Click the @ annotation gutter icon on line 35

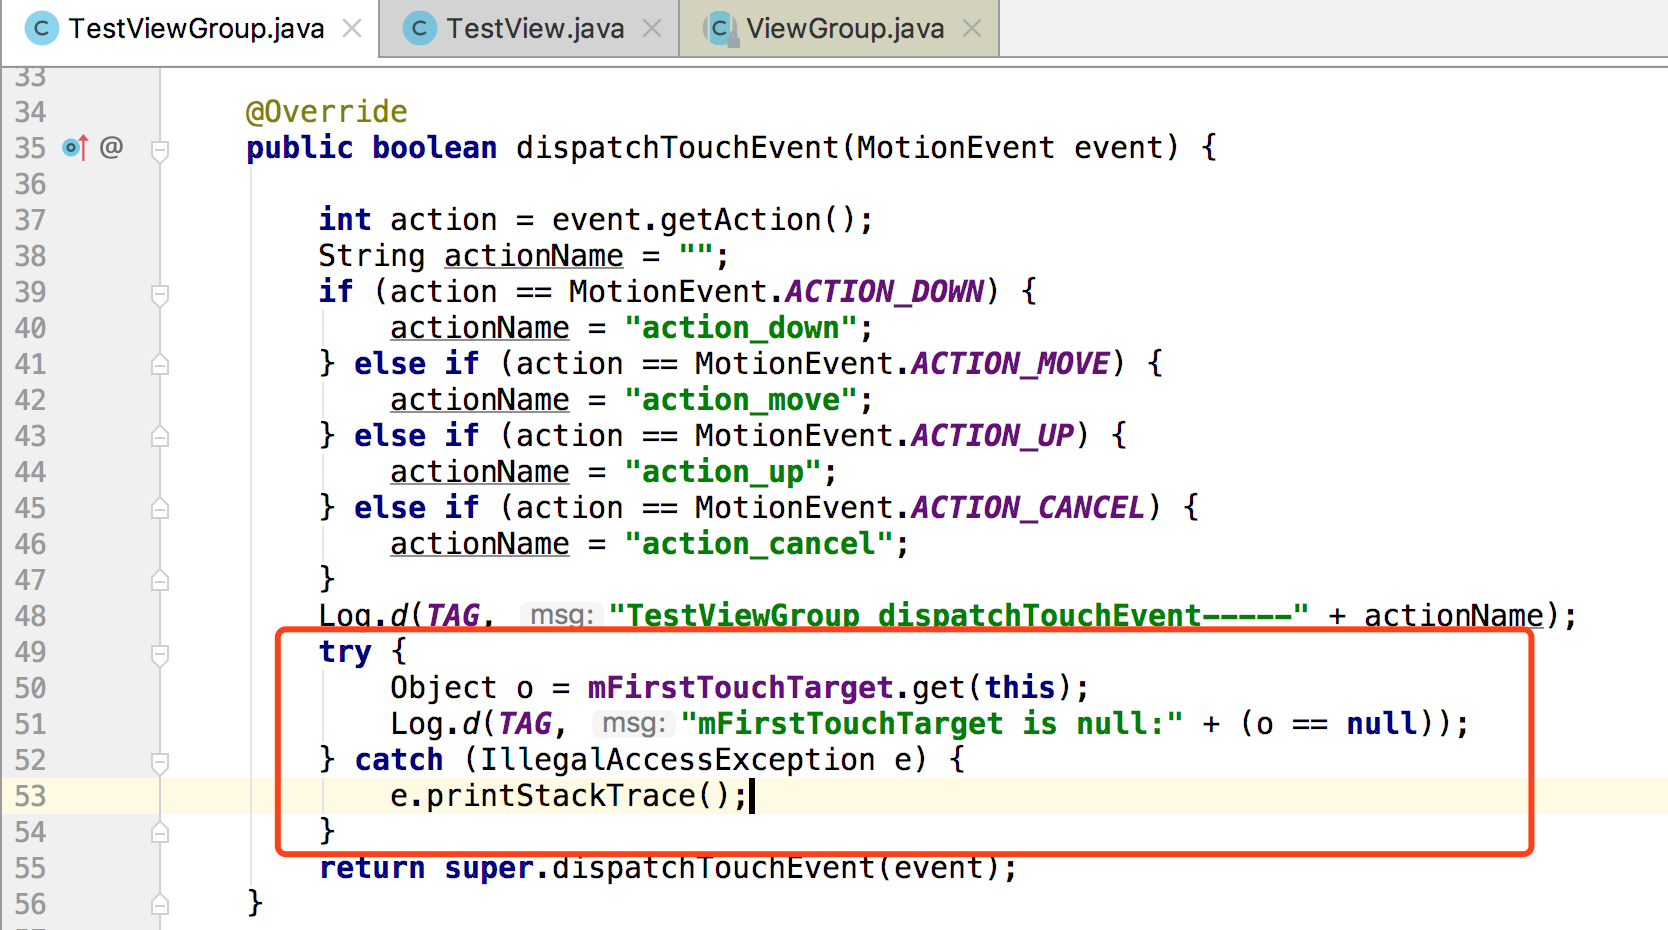[111, 147]
